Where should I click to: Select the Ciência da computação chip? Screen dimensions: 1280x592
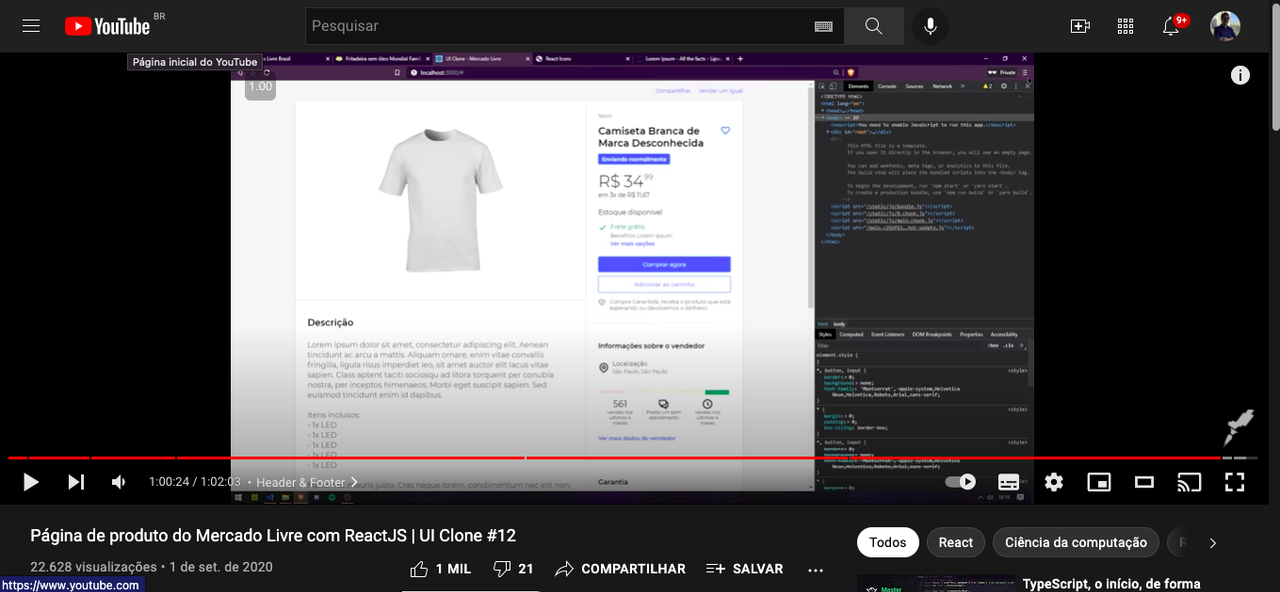tap(1076, 542)
